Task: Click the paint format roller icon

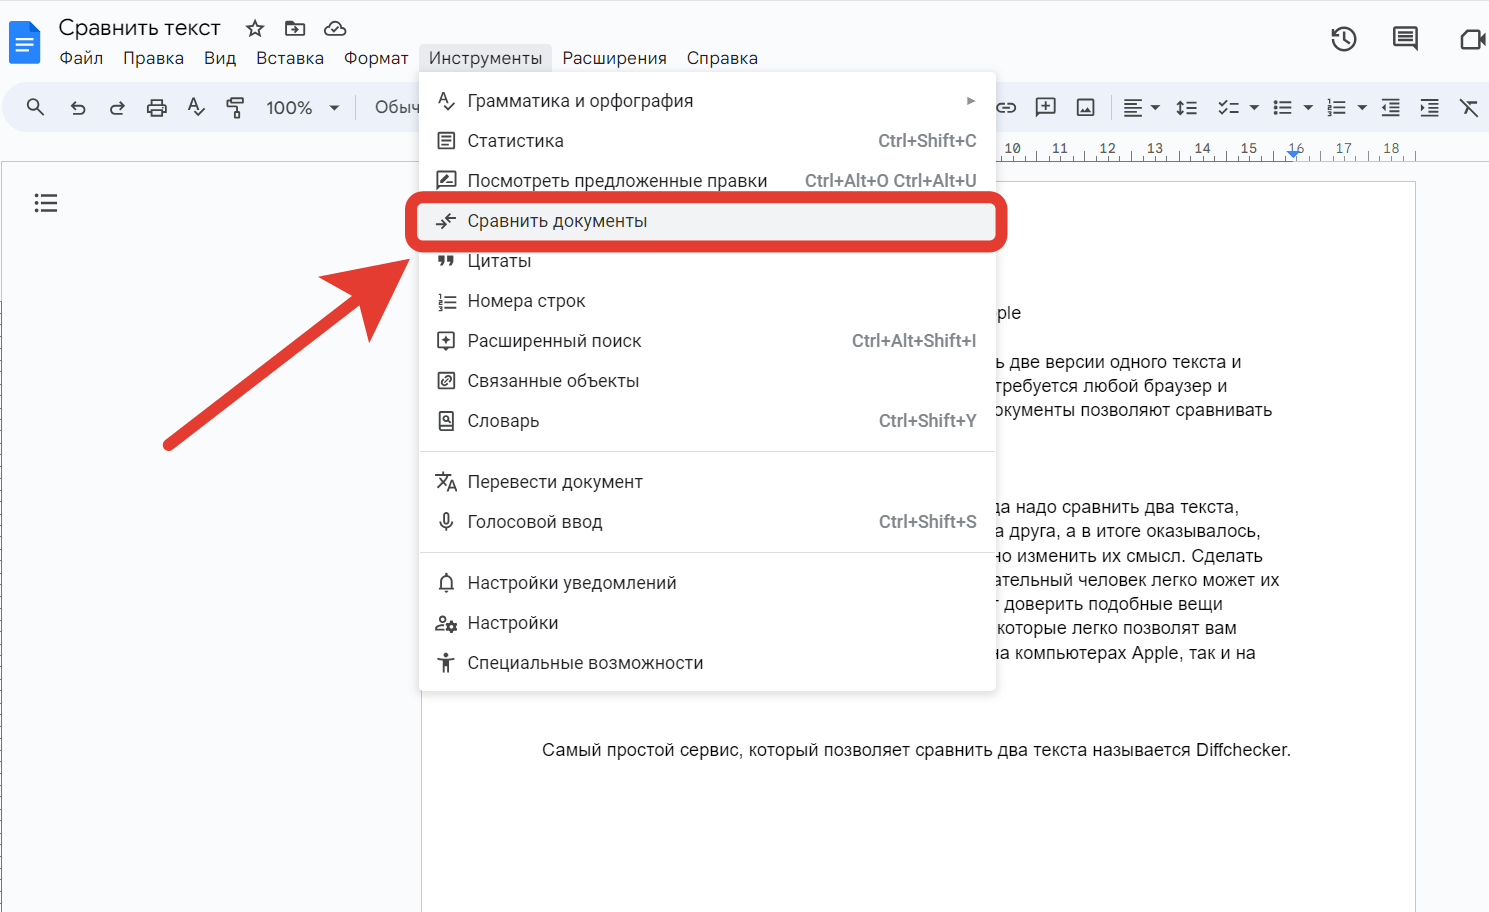Action: [x=235, y=108]
